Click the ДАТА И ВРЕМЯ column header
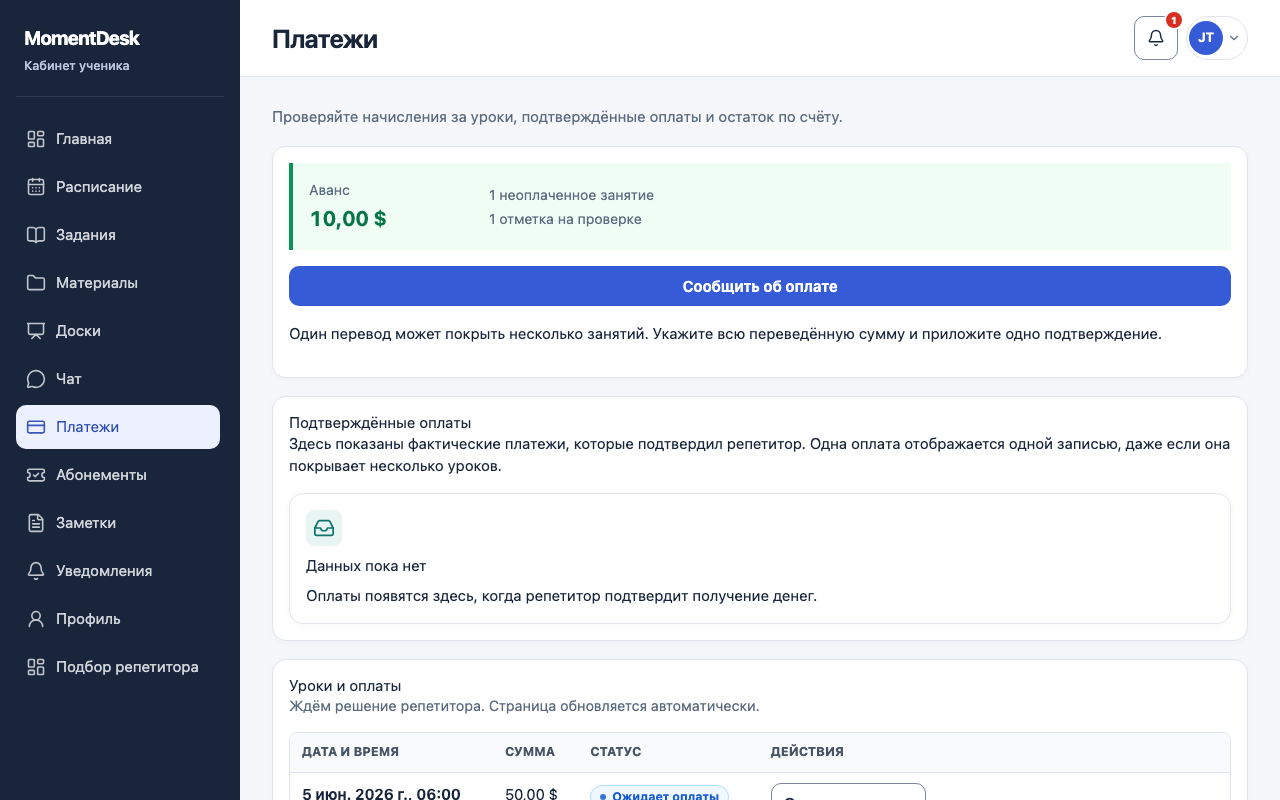The height and width of the screenshot is (800, 1280). pyautogui.click(x=350, y=752)
